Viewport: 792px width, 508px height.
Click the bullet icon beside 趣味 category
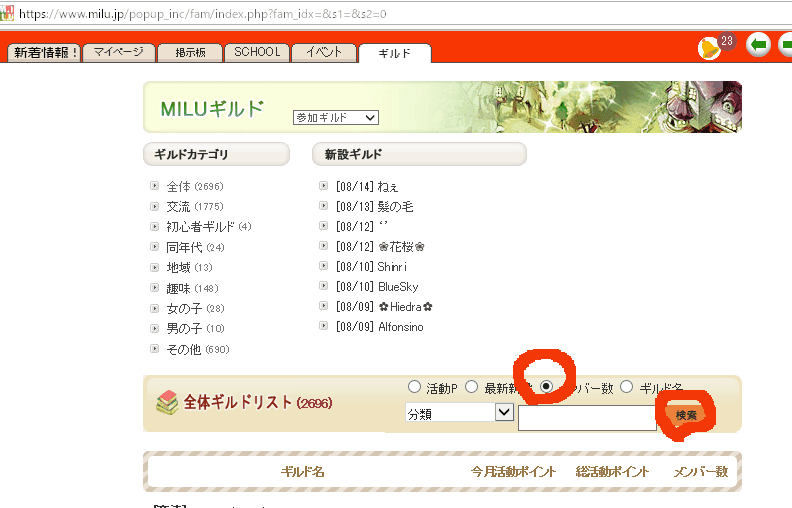point(154,287)
